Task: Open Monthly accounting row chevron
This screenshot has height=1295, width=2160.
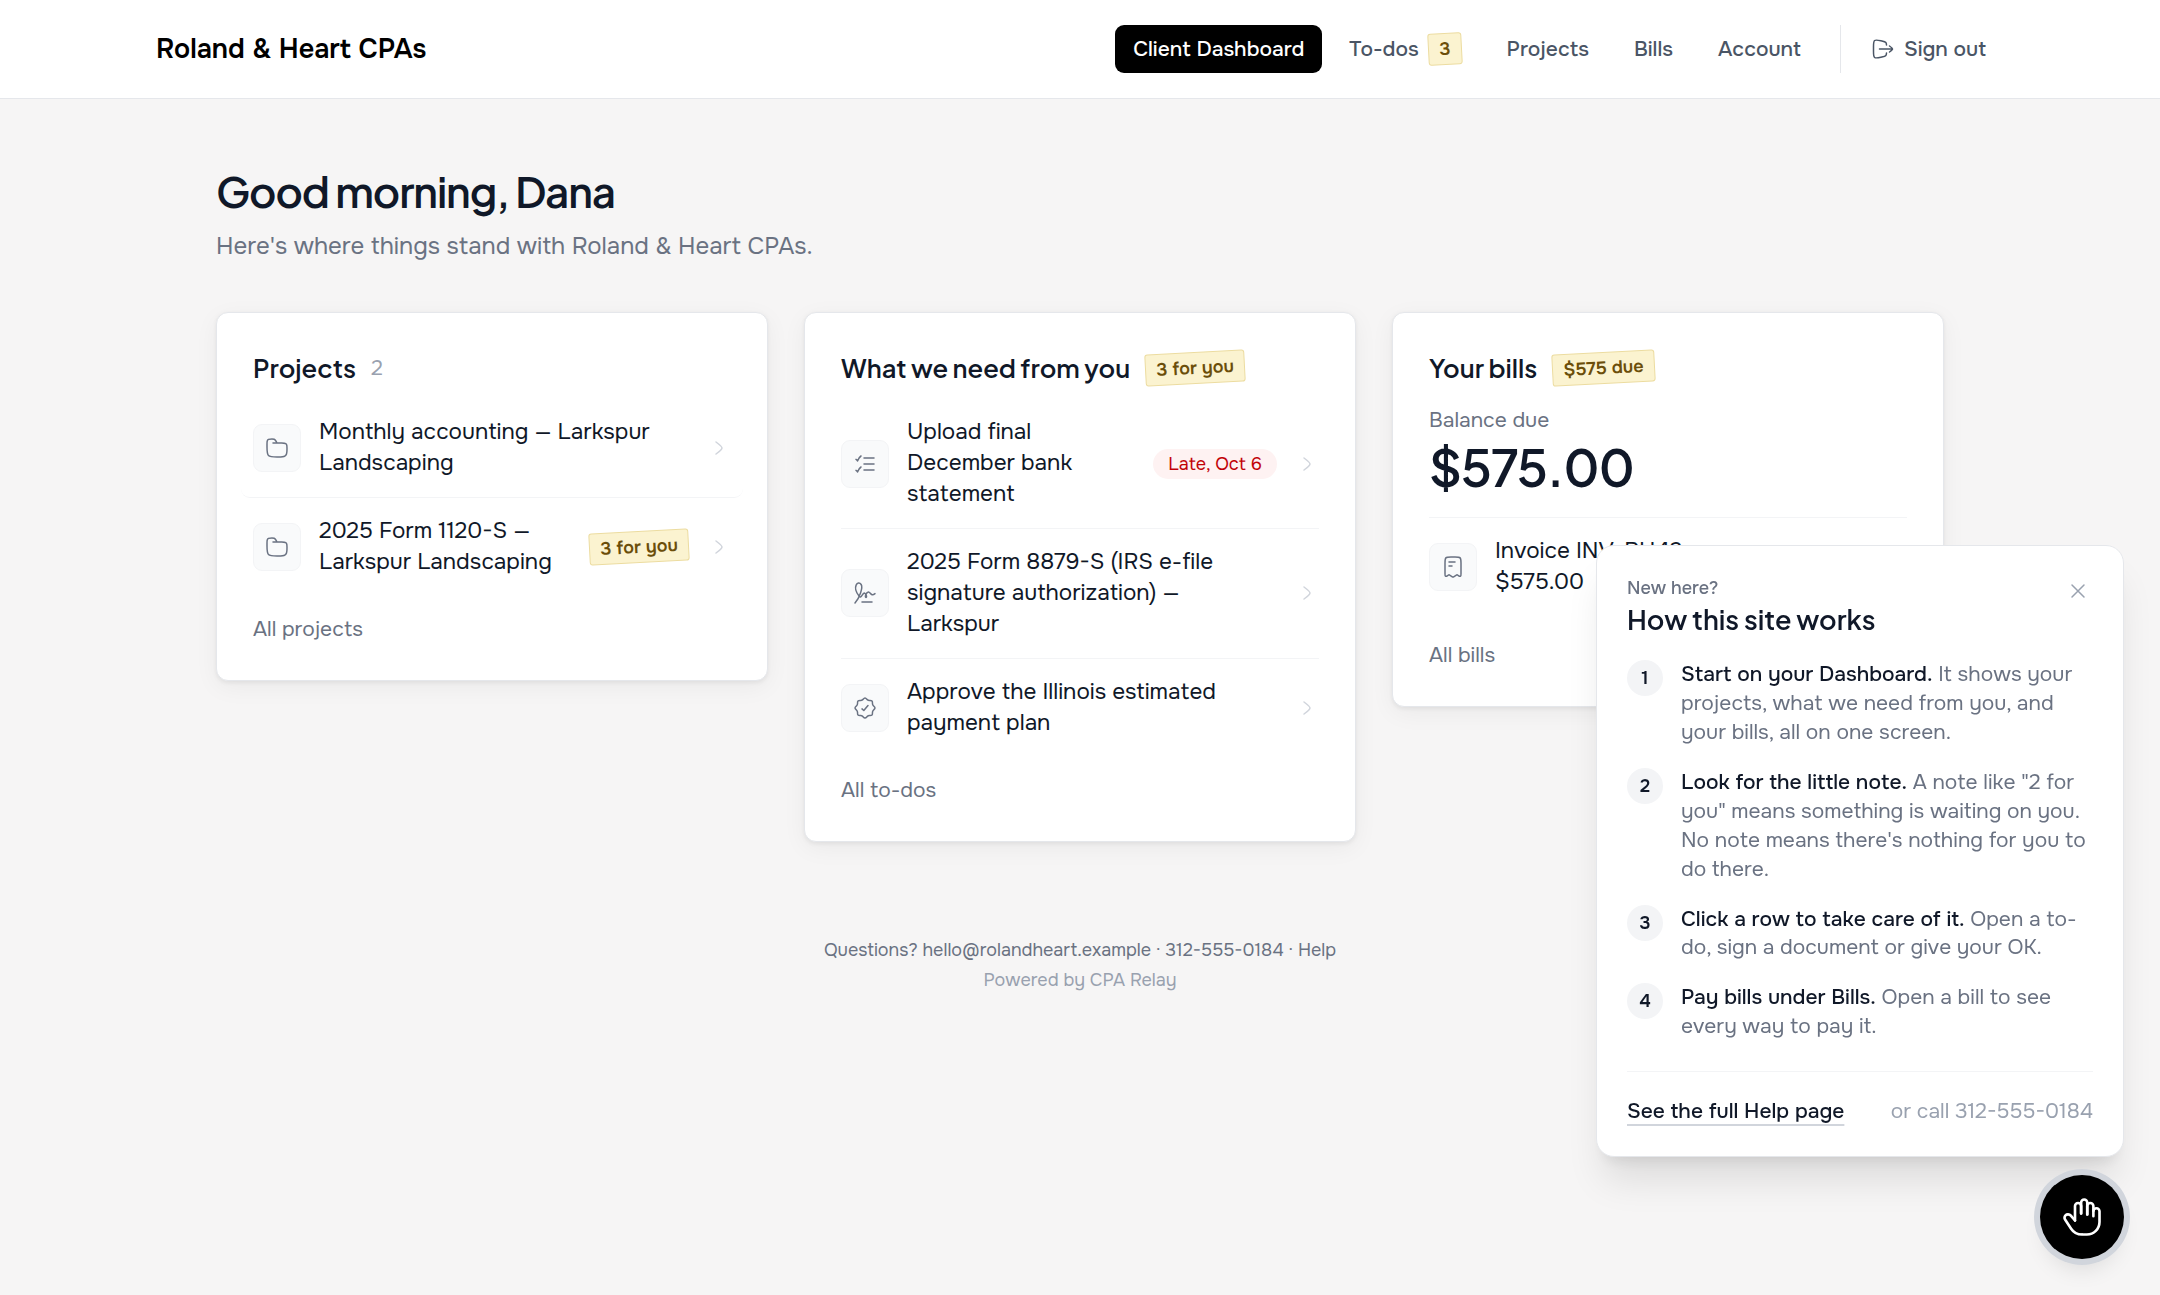Action: pos(719,448)
